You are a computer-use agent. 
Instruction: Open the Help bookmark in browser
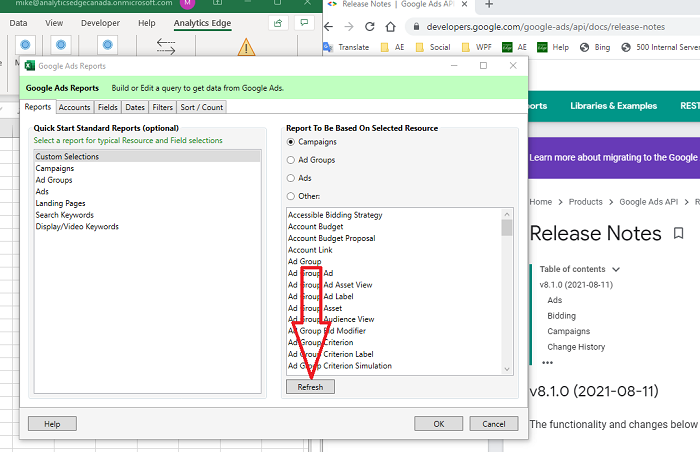553,47
